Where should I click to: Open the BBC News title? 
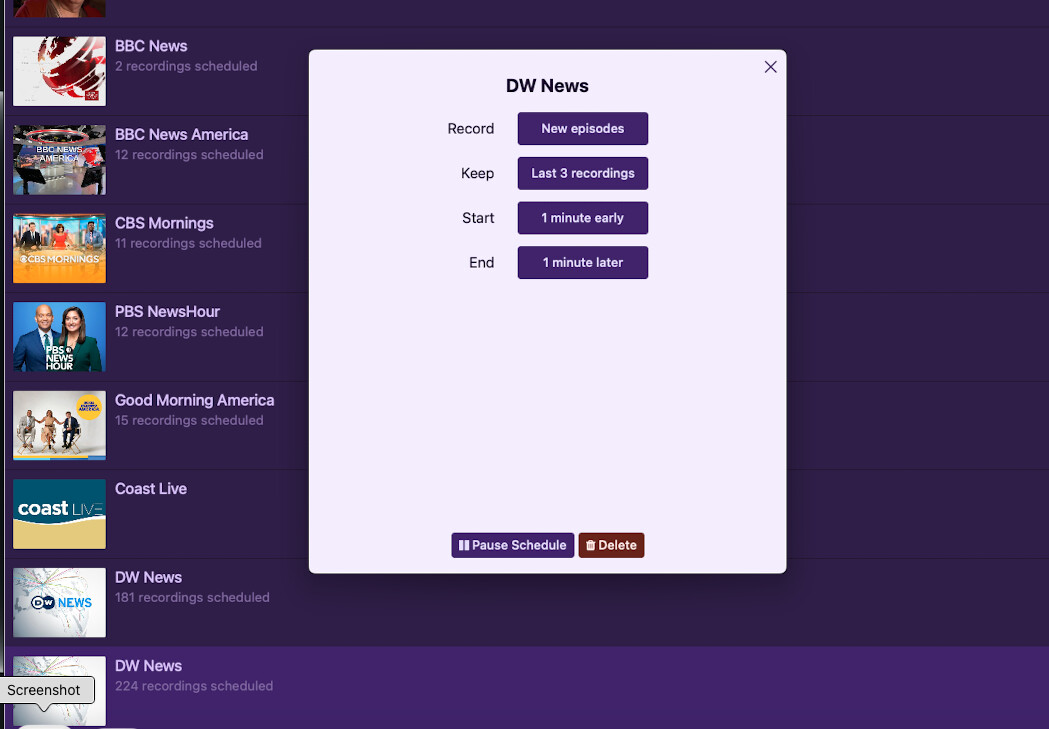coord(151,46)
